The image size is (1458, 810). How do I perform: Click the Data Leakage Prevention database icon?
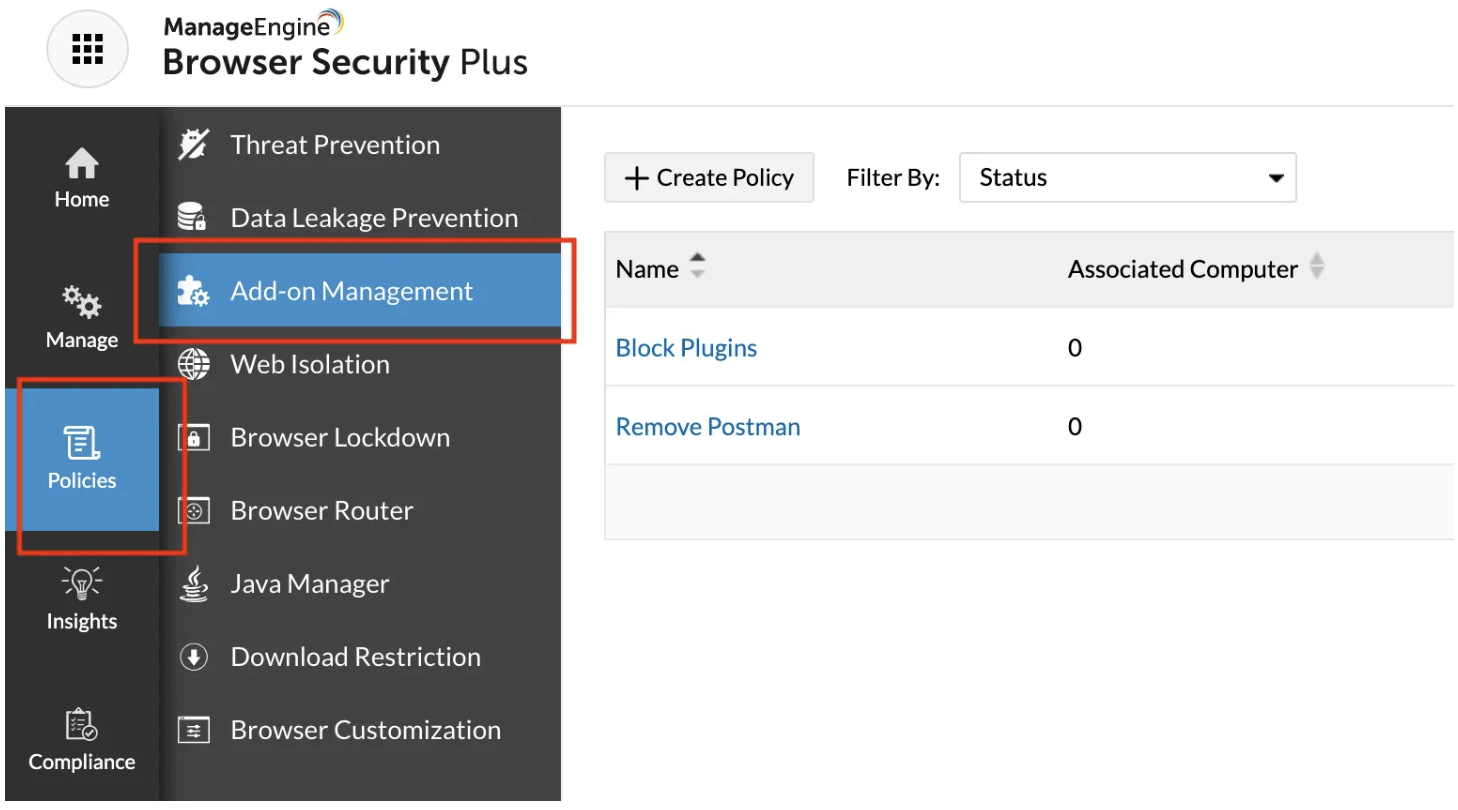coord(193,218)
